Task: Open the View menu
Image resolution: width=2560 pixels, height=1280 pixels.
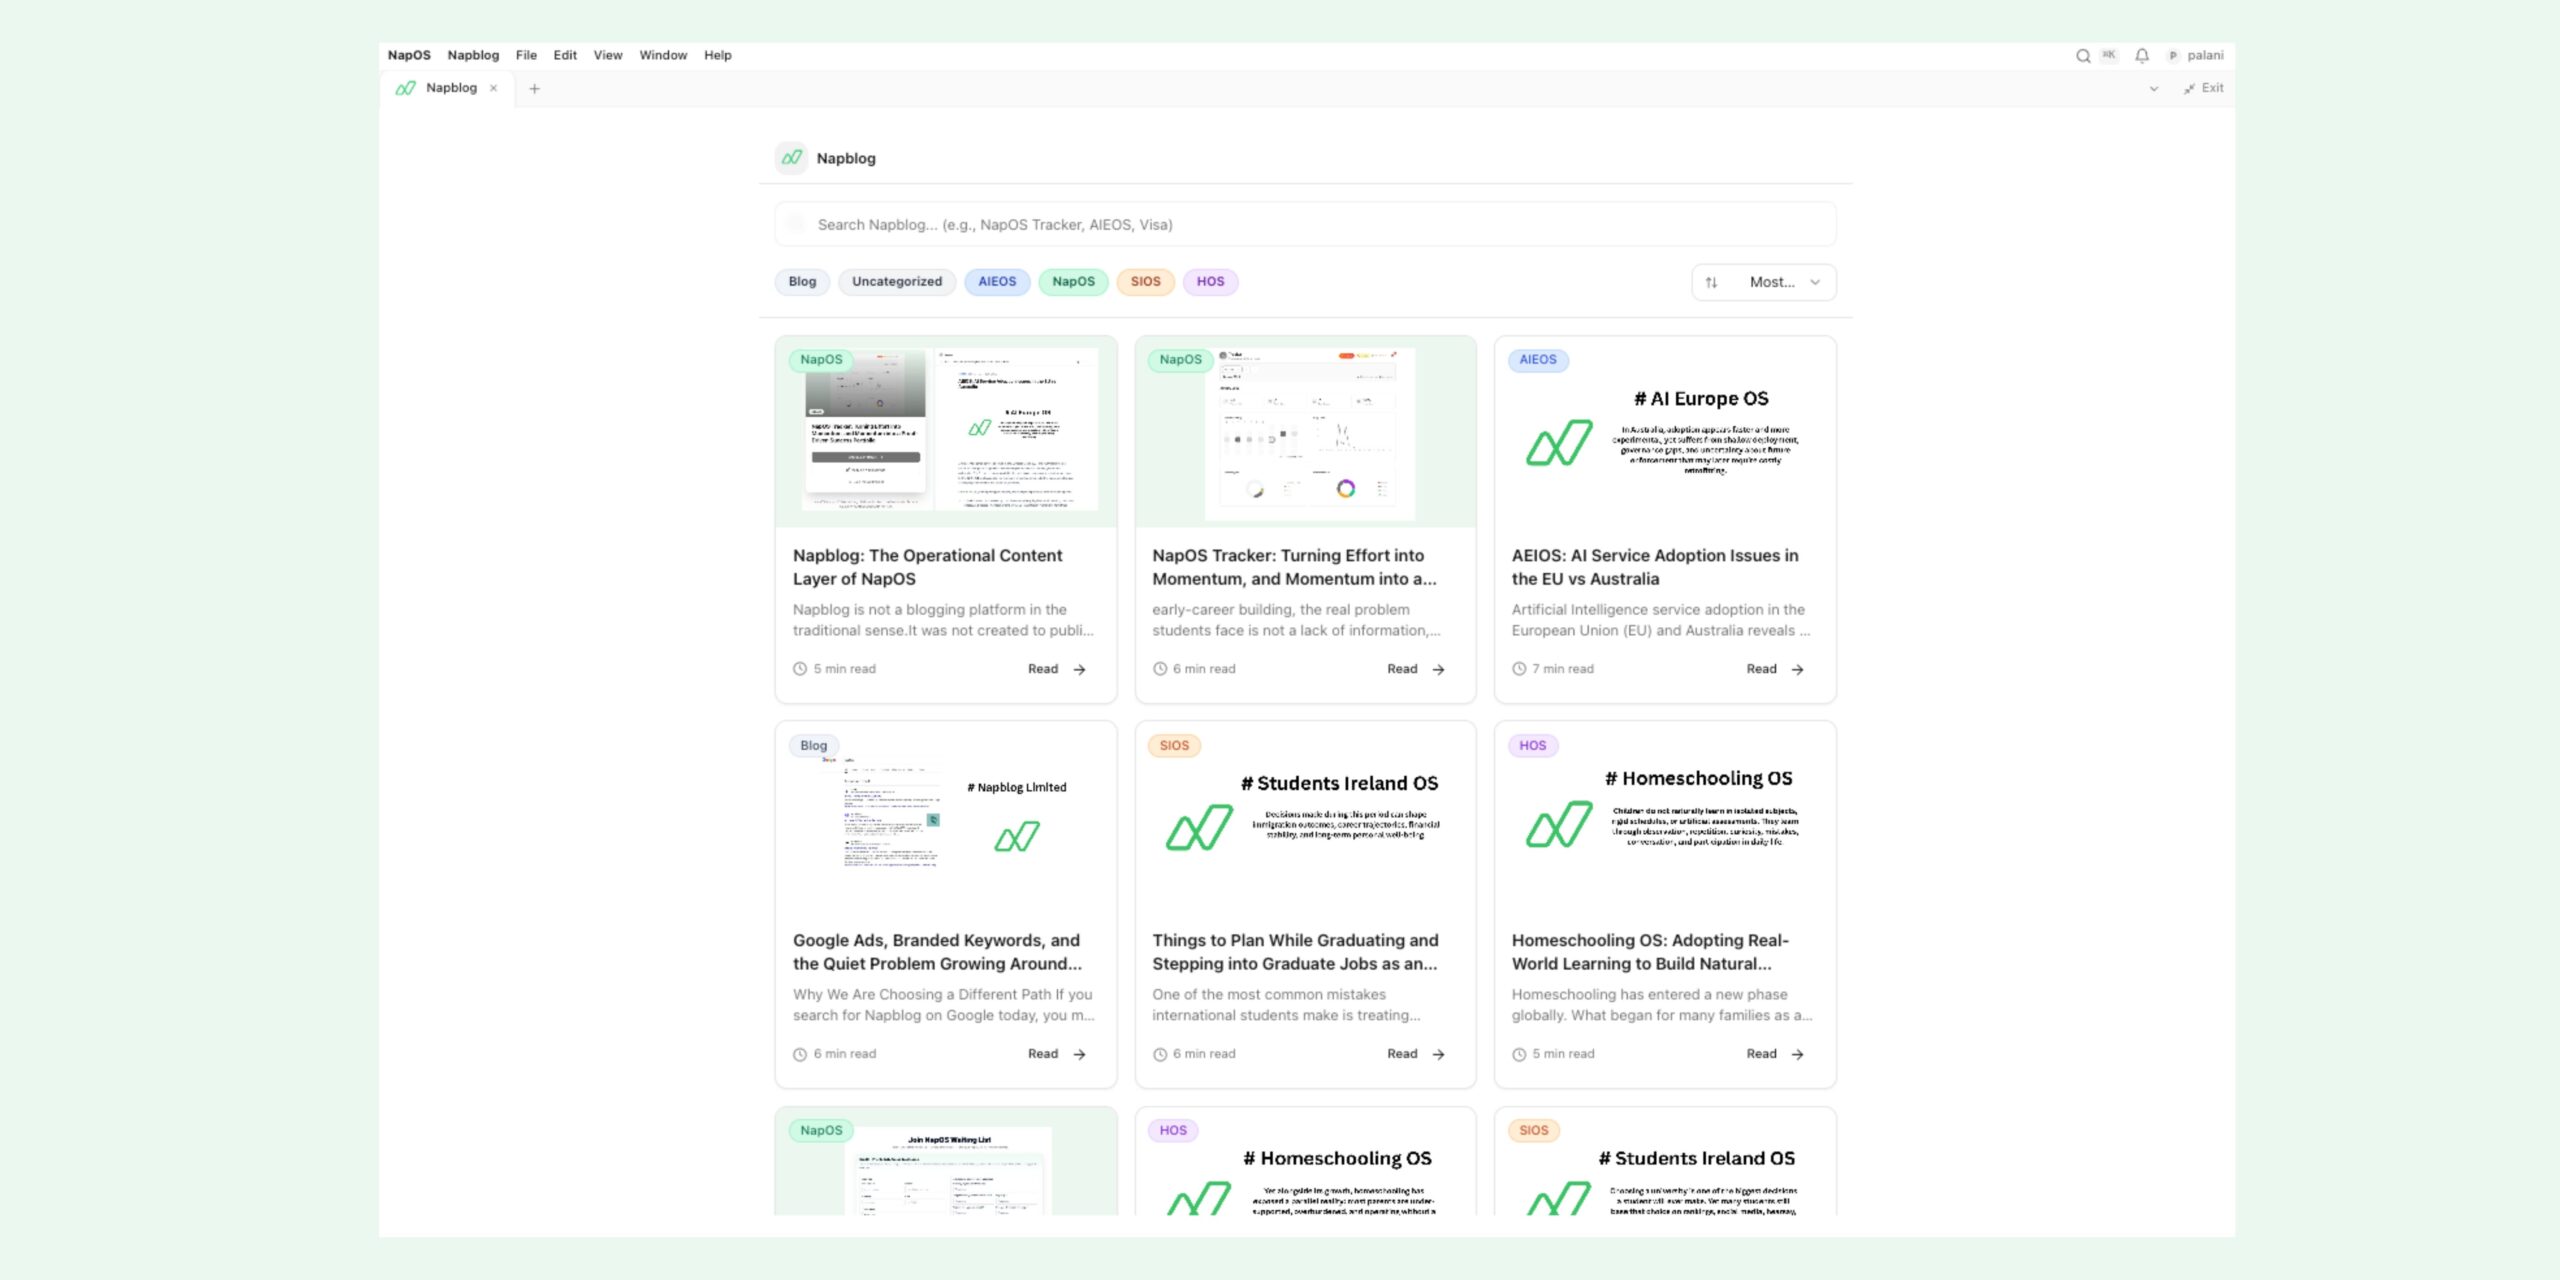Action: click(x=607, y=55)
